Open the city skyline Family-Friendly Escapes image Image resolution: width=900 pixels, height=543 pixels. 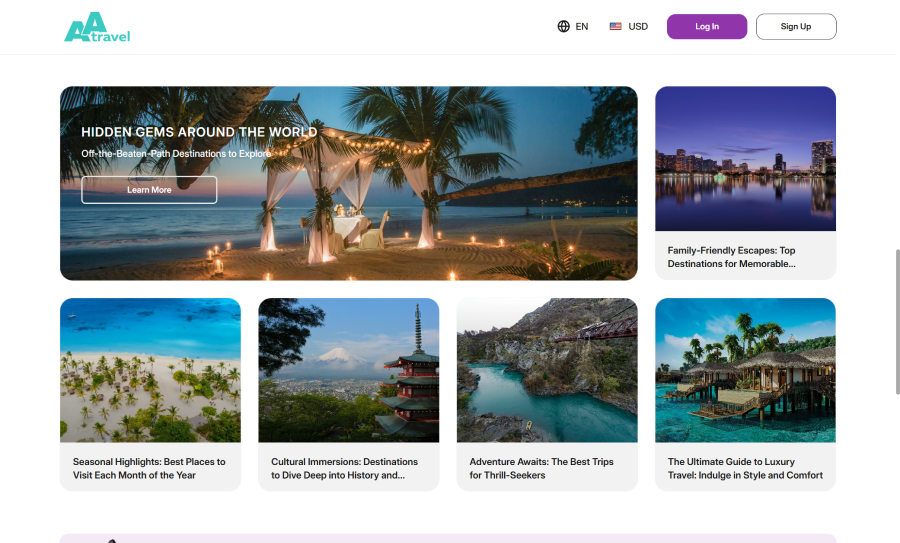point(745,158)
